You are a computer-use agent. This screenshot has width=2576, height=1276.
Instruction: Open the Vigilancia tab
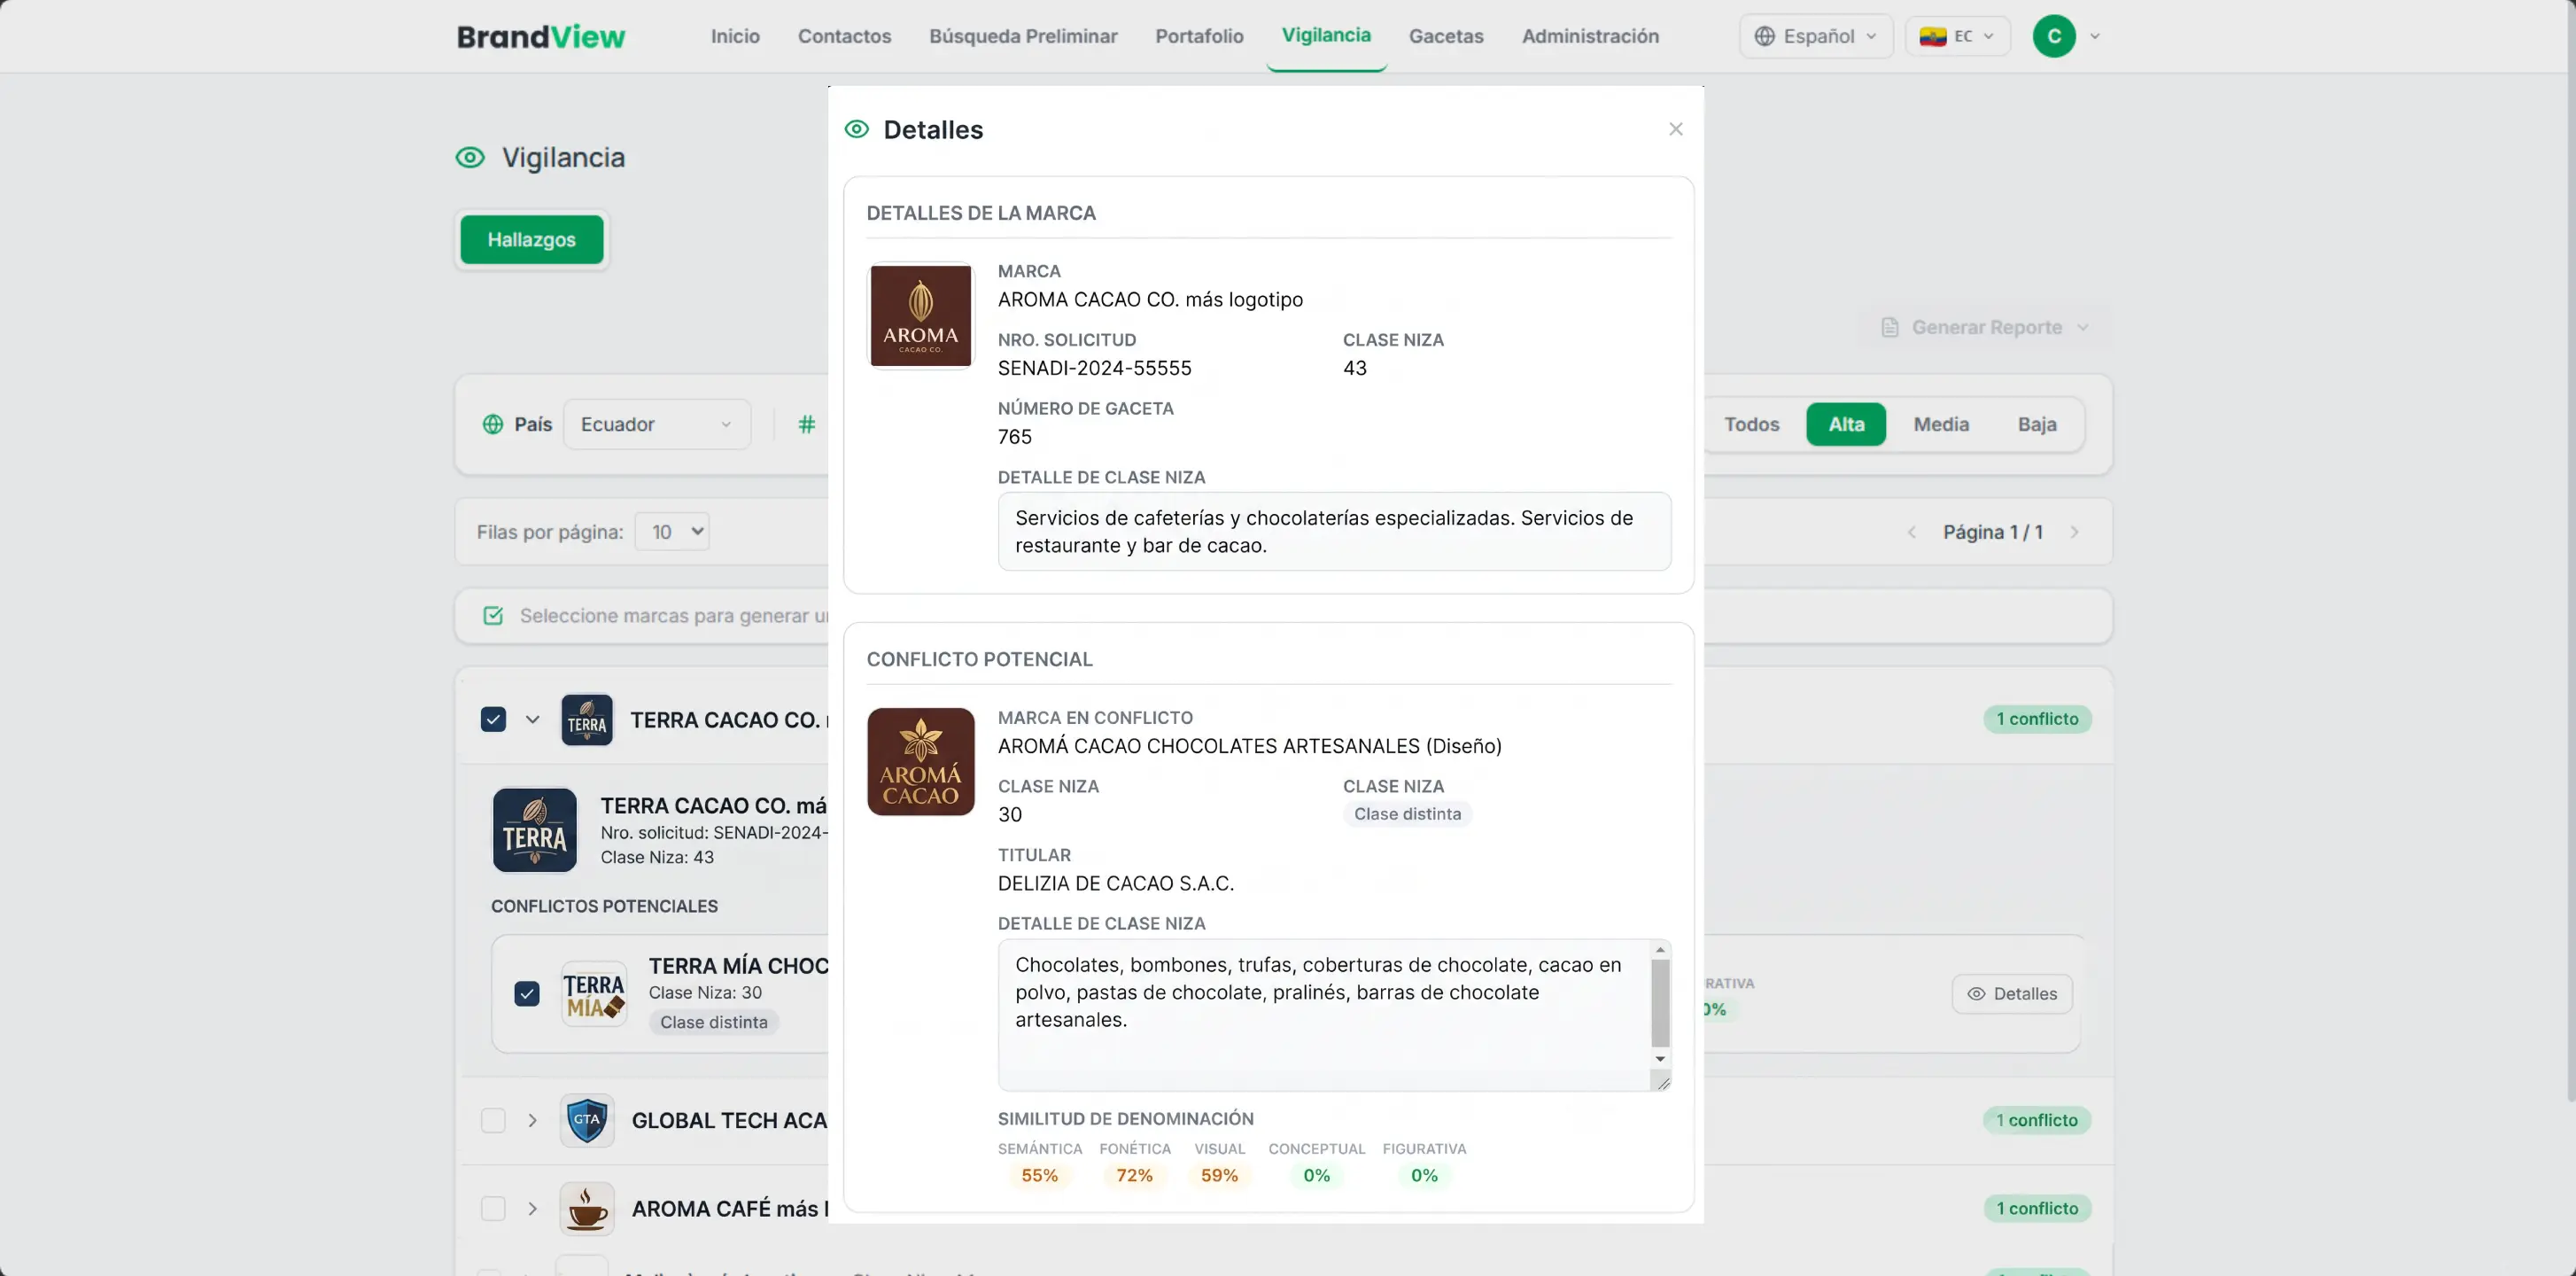[1326, 35]
